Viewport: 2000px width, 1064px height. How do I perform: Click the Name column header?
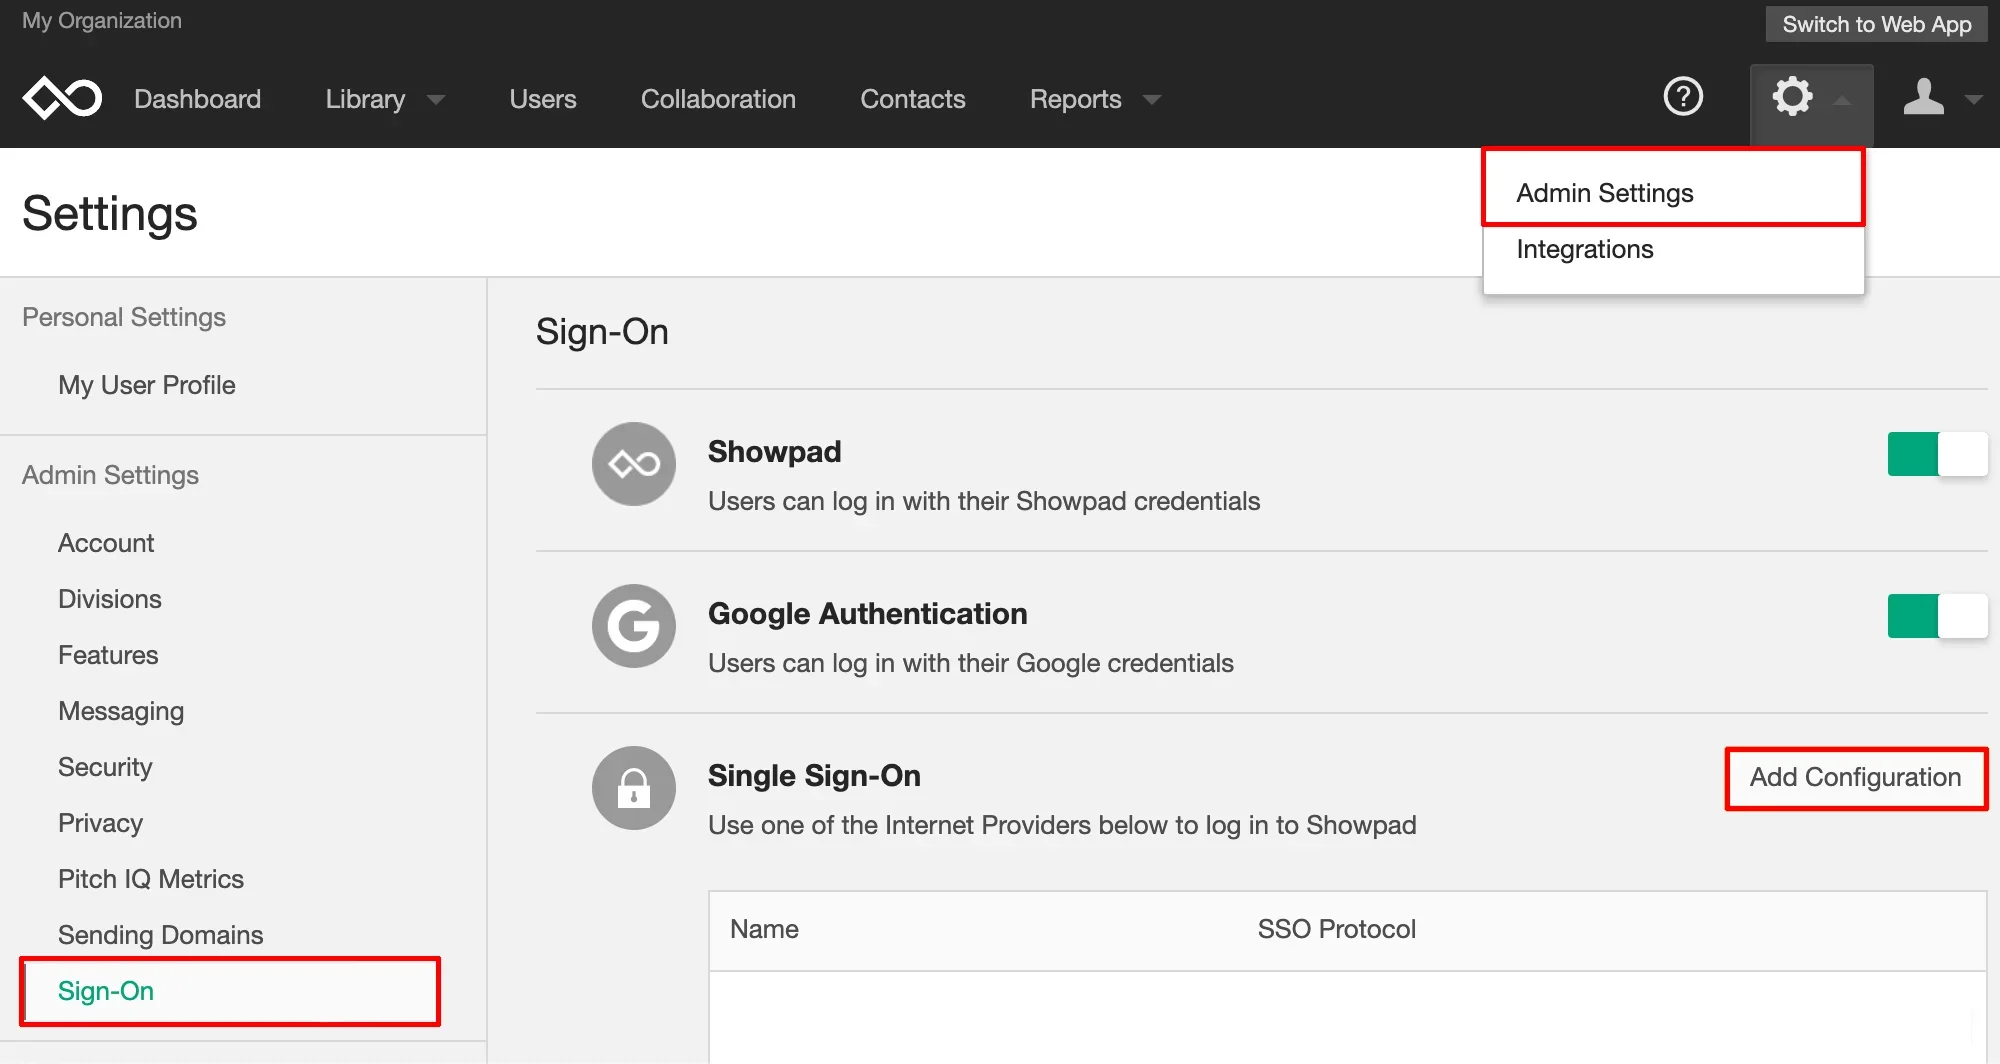pyautogui.click(x=764, y=929)
